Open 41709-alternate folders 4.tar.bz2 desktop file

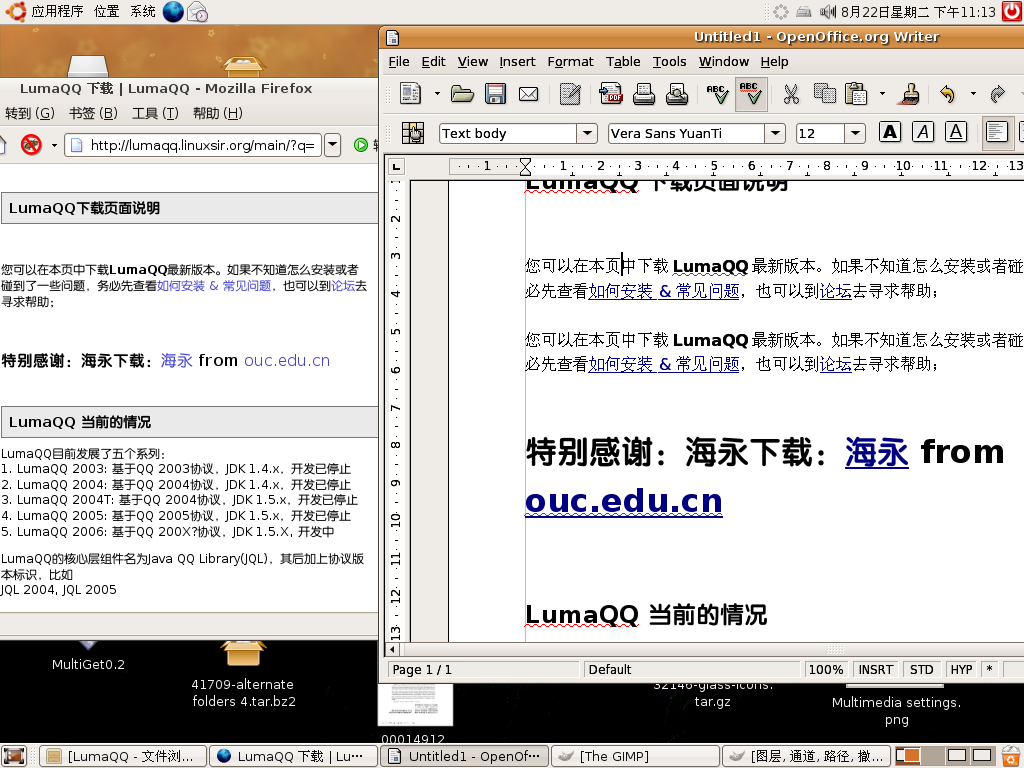click(243, 675)
